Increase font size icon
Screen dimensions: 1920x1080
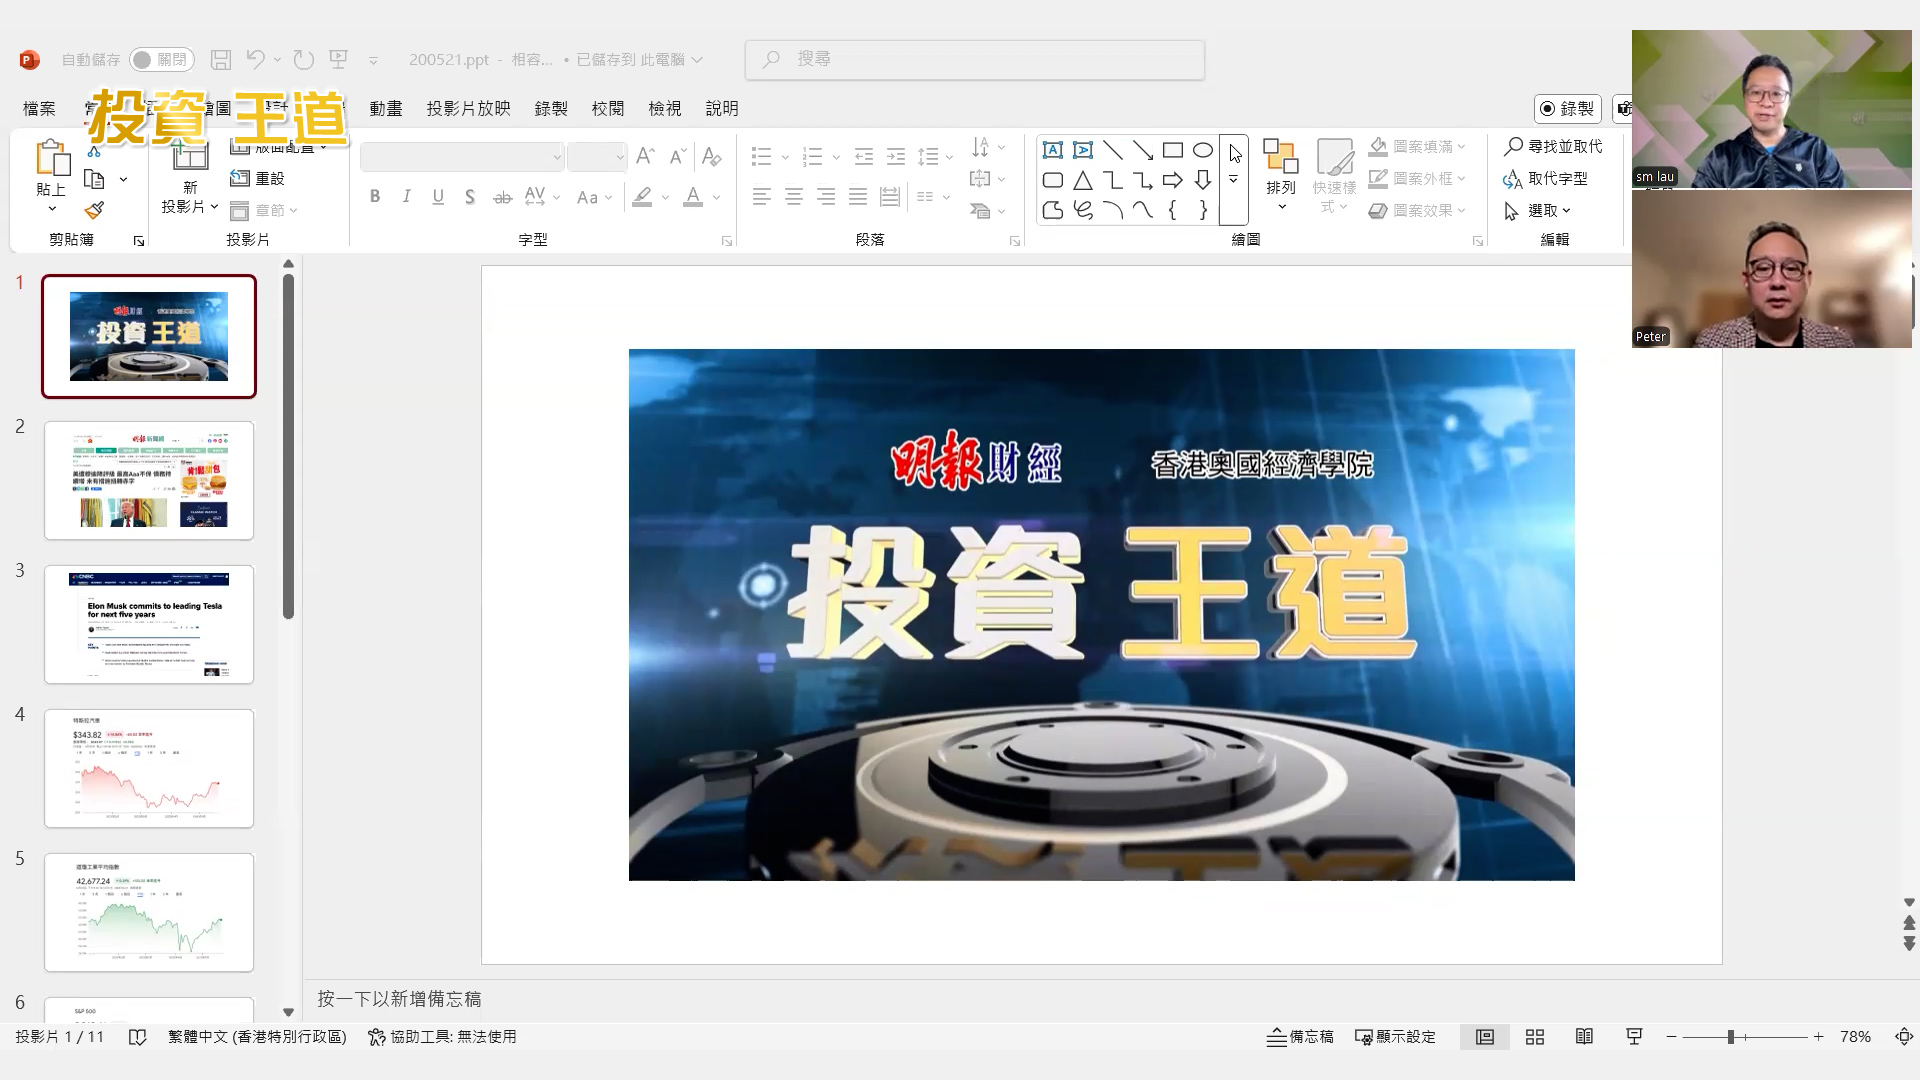tap(646, 157)
